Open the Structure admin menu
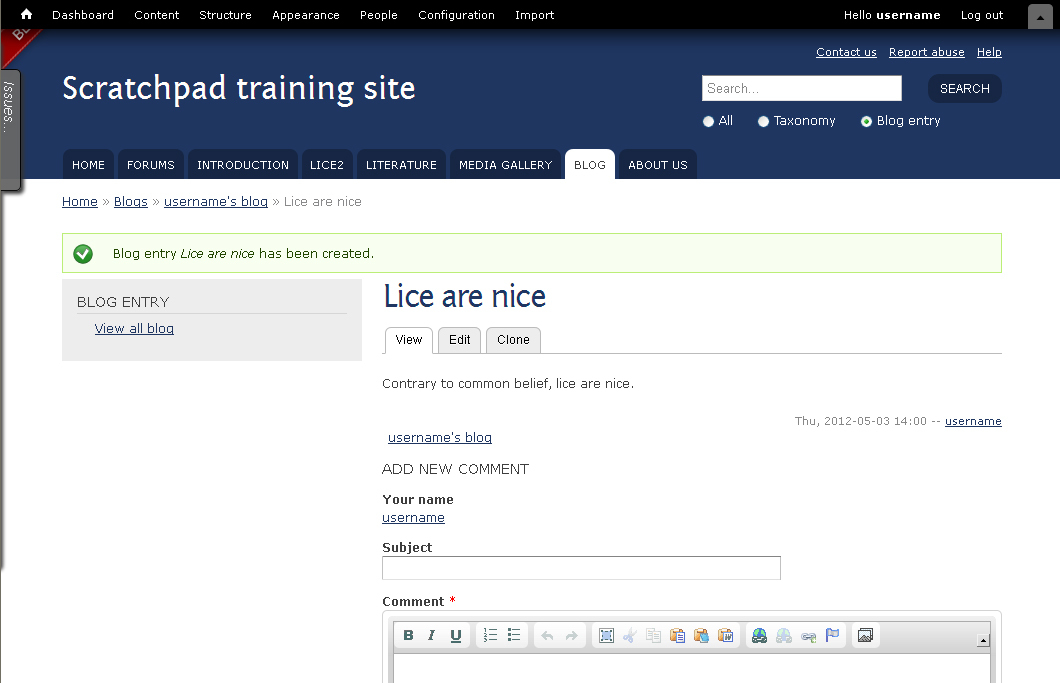The width and height of the screenshot is (1060, 683). (x=225, y=15)
